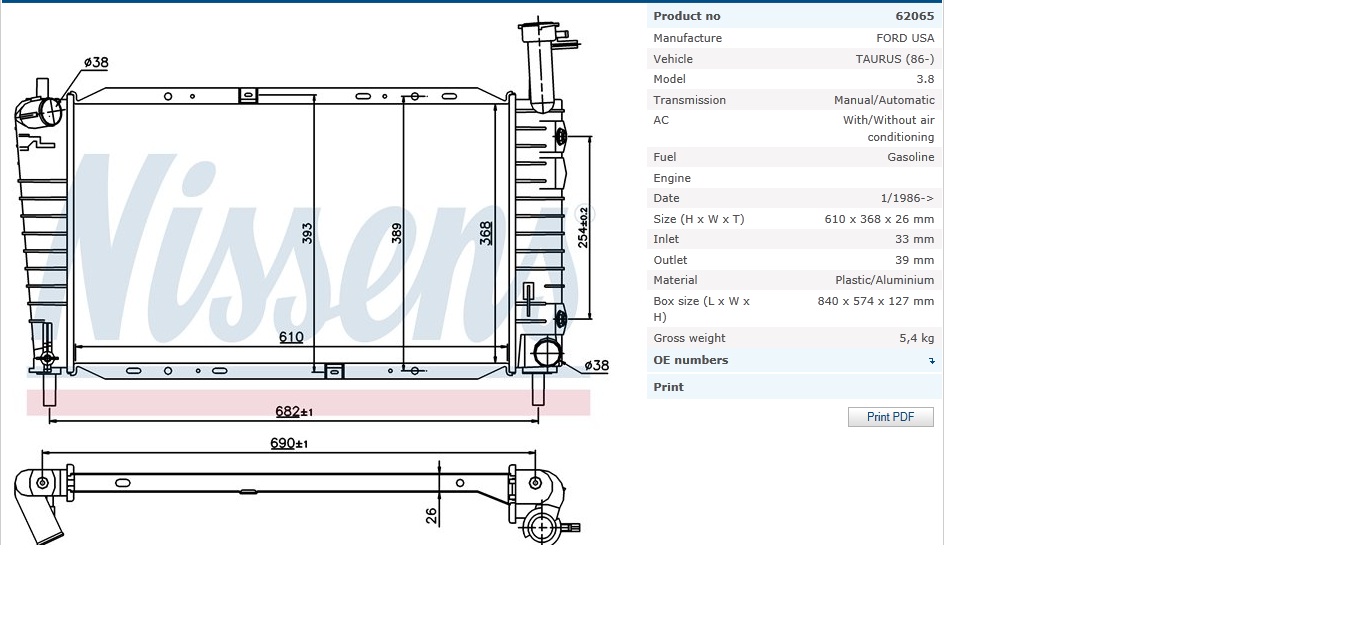Select the outlet value '39 mm'
The width and height of the screenshot is (1360, 624).
(915, 260)
